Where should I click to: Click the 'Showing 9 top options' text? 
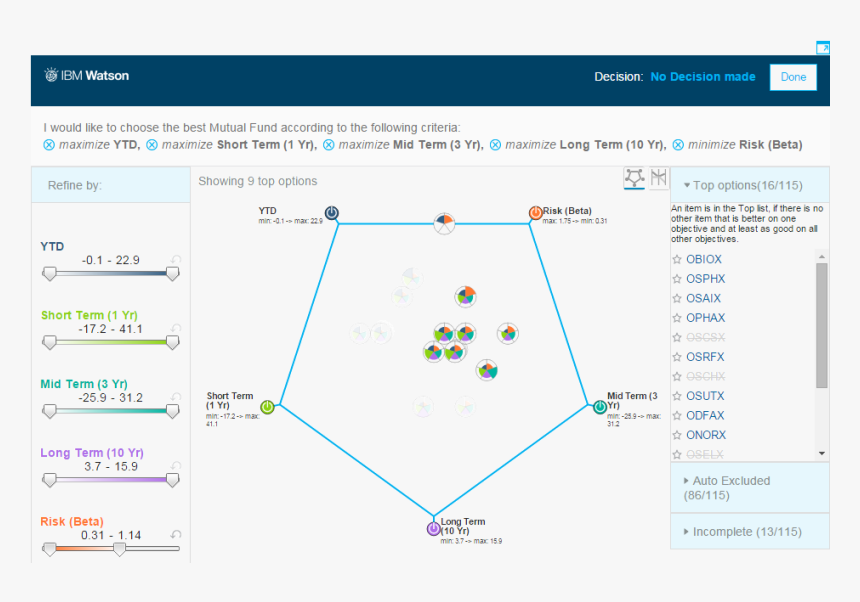click(258, 181)
